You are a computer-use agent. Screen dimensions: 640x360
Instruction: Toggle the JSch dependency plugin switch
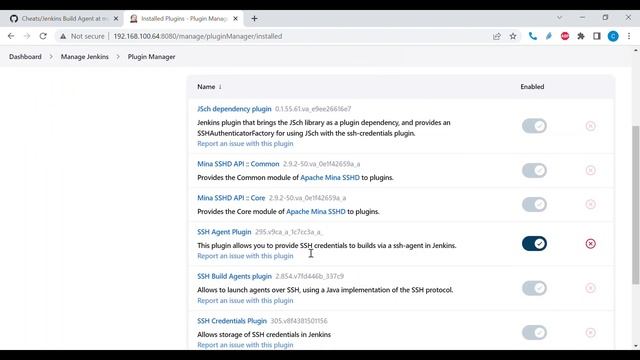point(534,126)
